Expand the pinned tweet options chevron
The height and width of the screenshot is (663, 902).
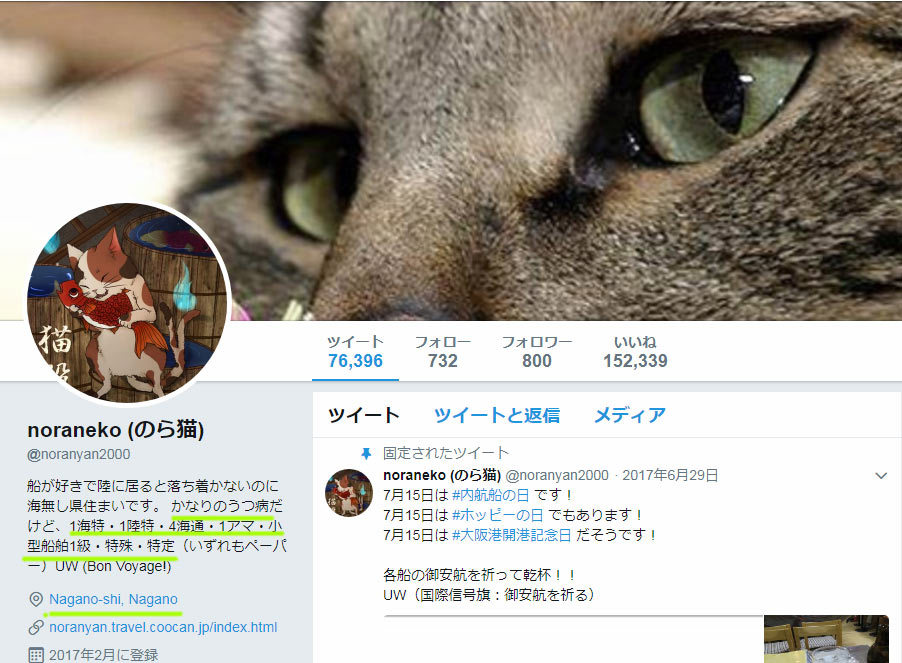(881, 476)
